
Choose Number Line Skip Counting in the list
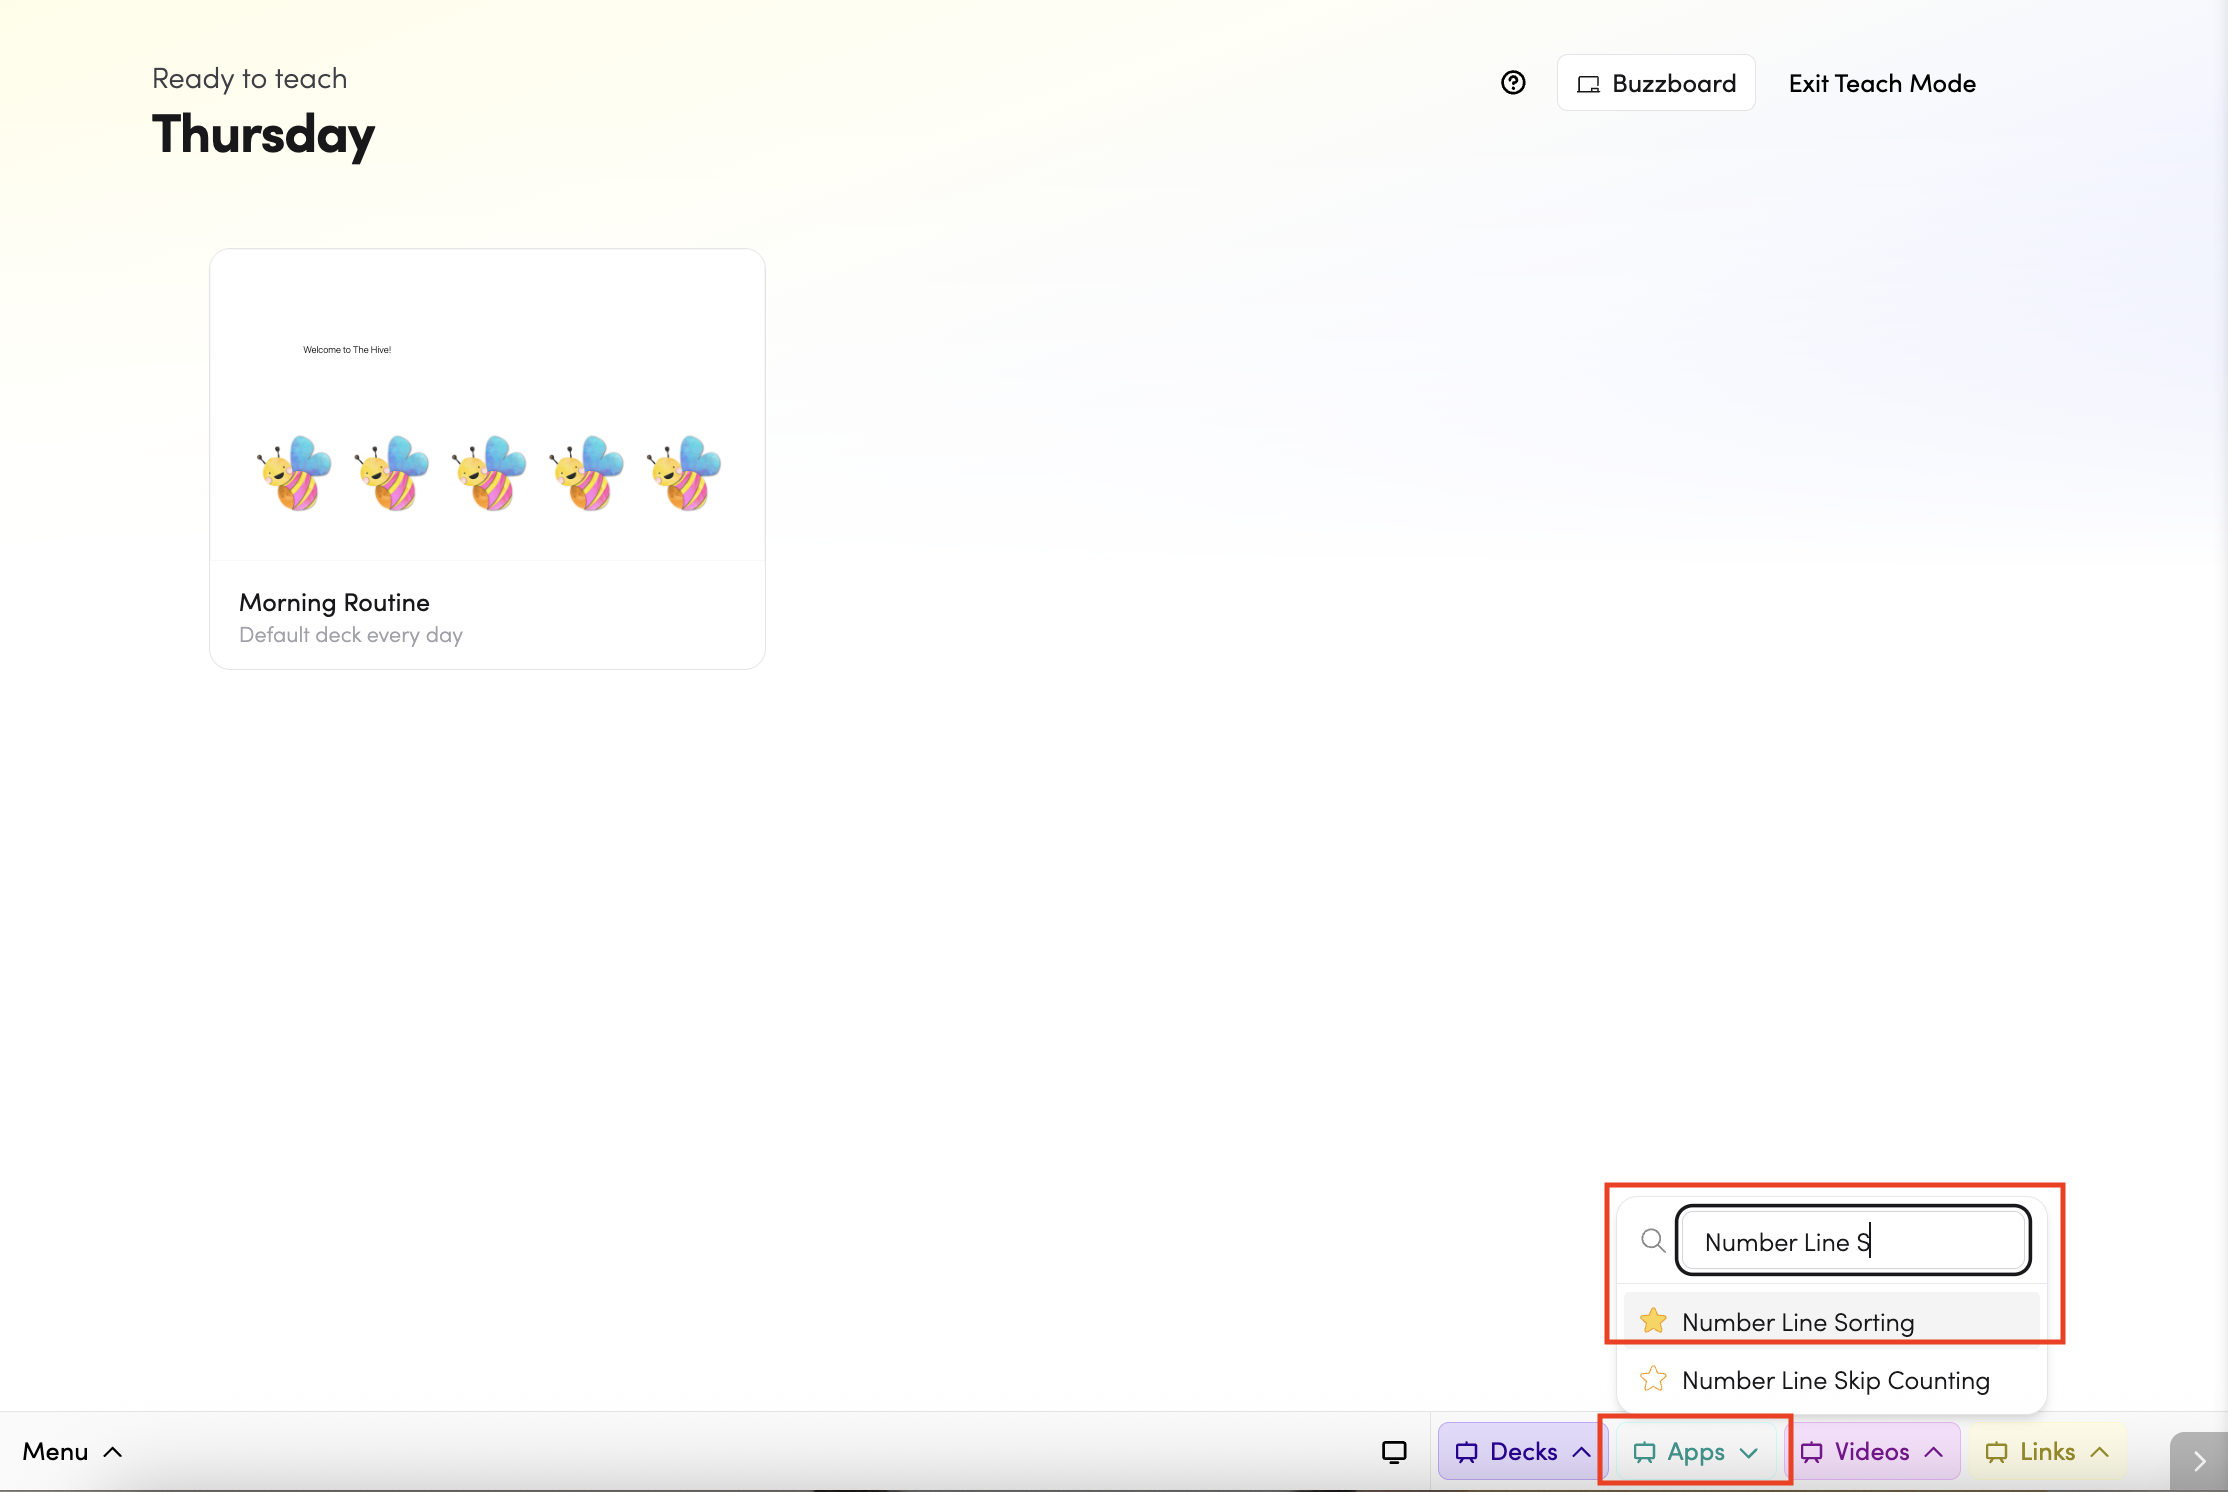tap(1835, 1380)
